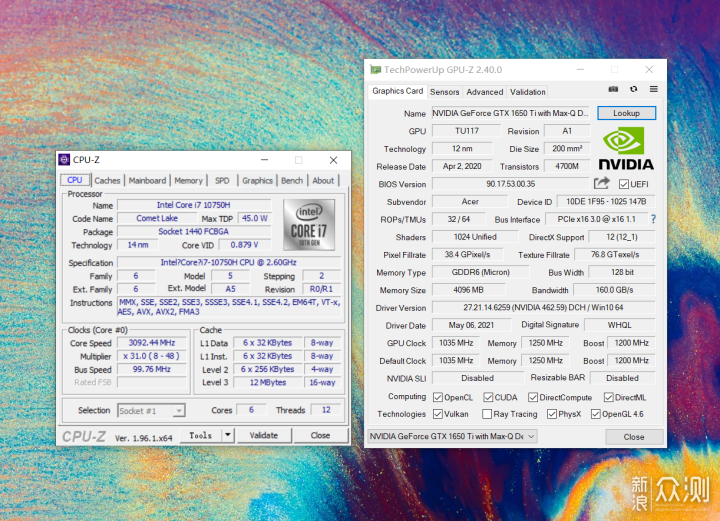Click the GPU-Z refresh icon

(634, 89)
